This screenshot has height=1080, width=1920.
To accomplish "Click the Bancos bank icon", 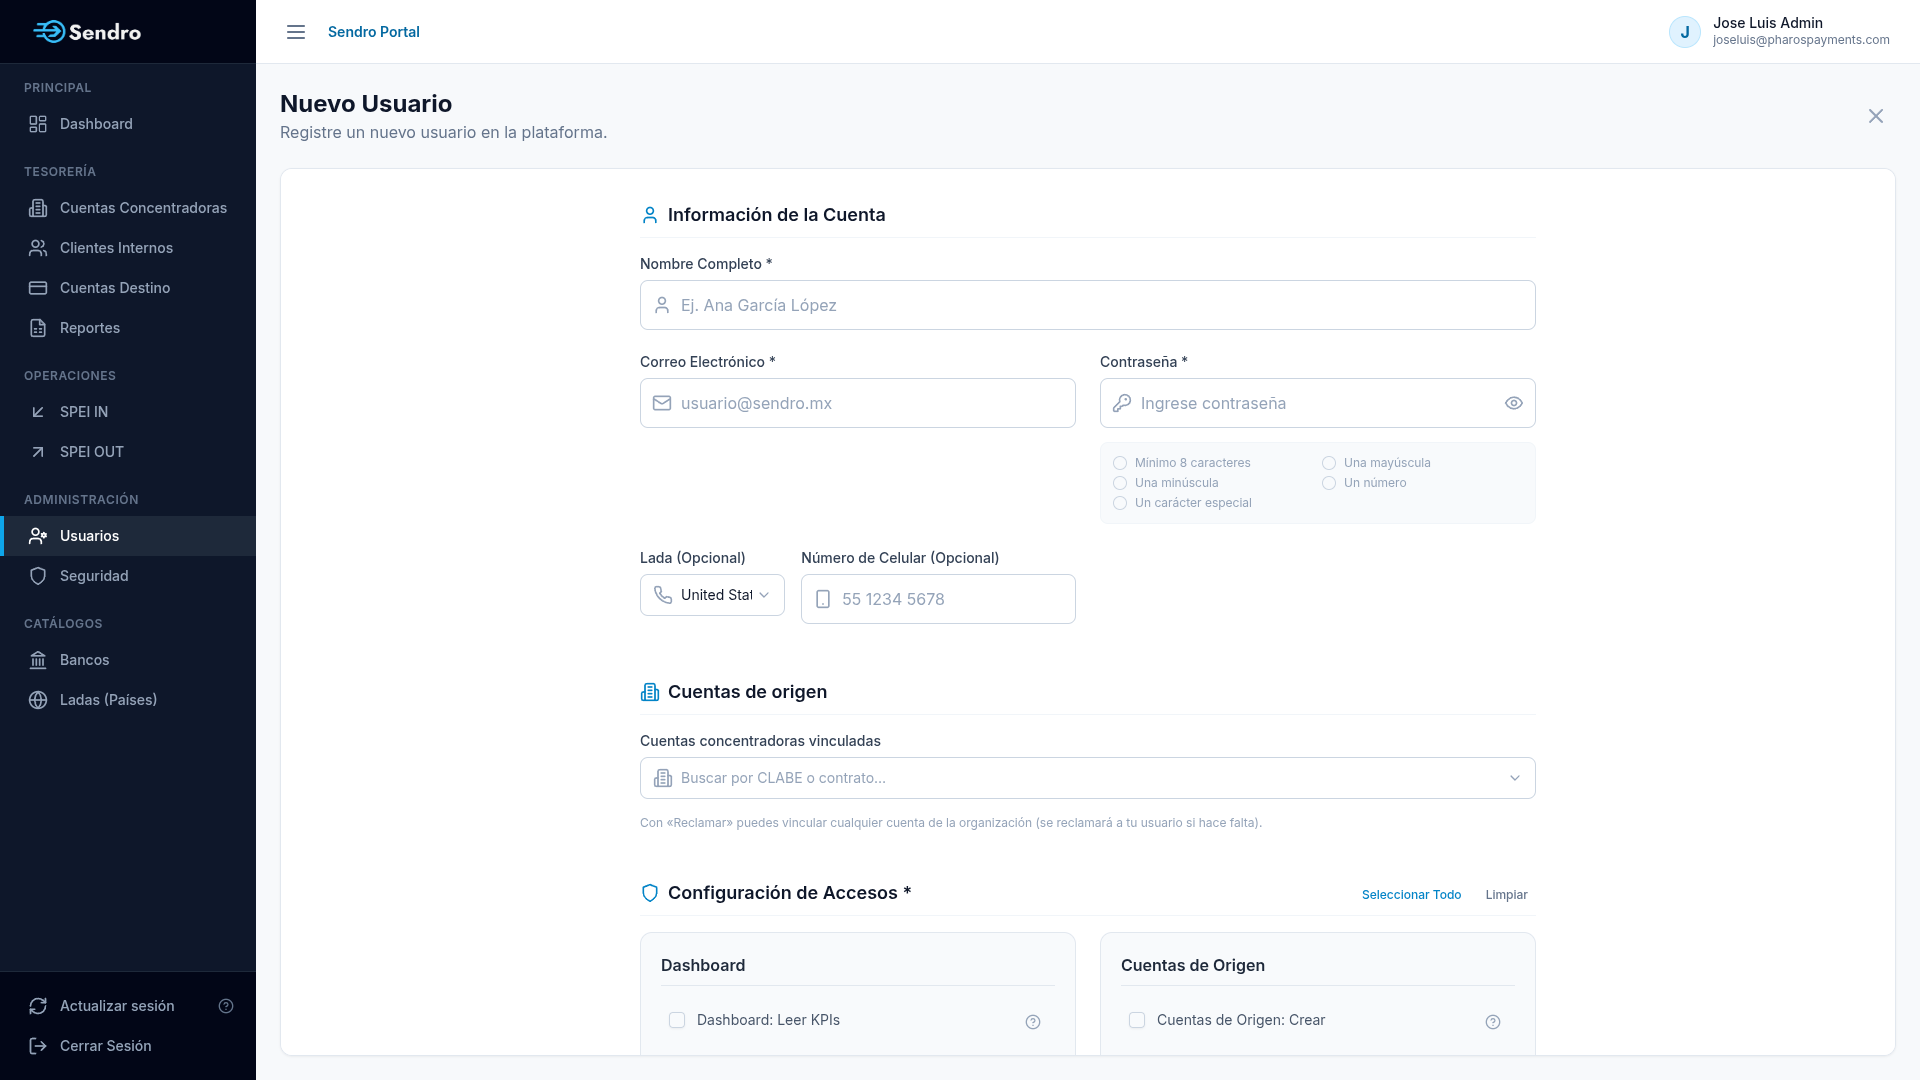I will coord(38,660).
